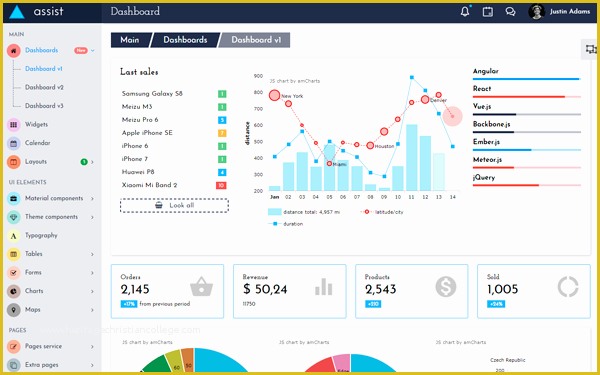Open Dashboard v3 in sidebar
The height and width of the screenshot is (375, 600).
(44, 106)
